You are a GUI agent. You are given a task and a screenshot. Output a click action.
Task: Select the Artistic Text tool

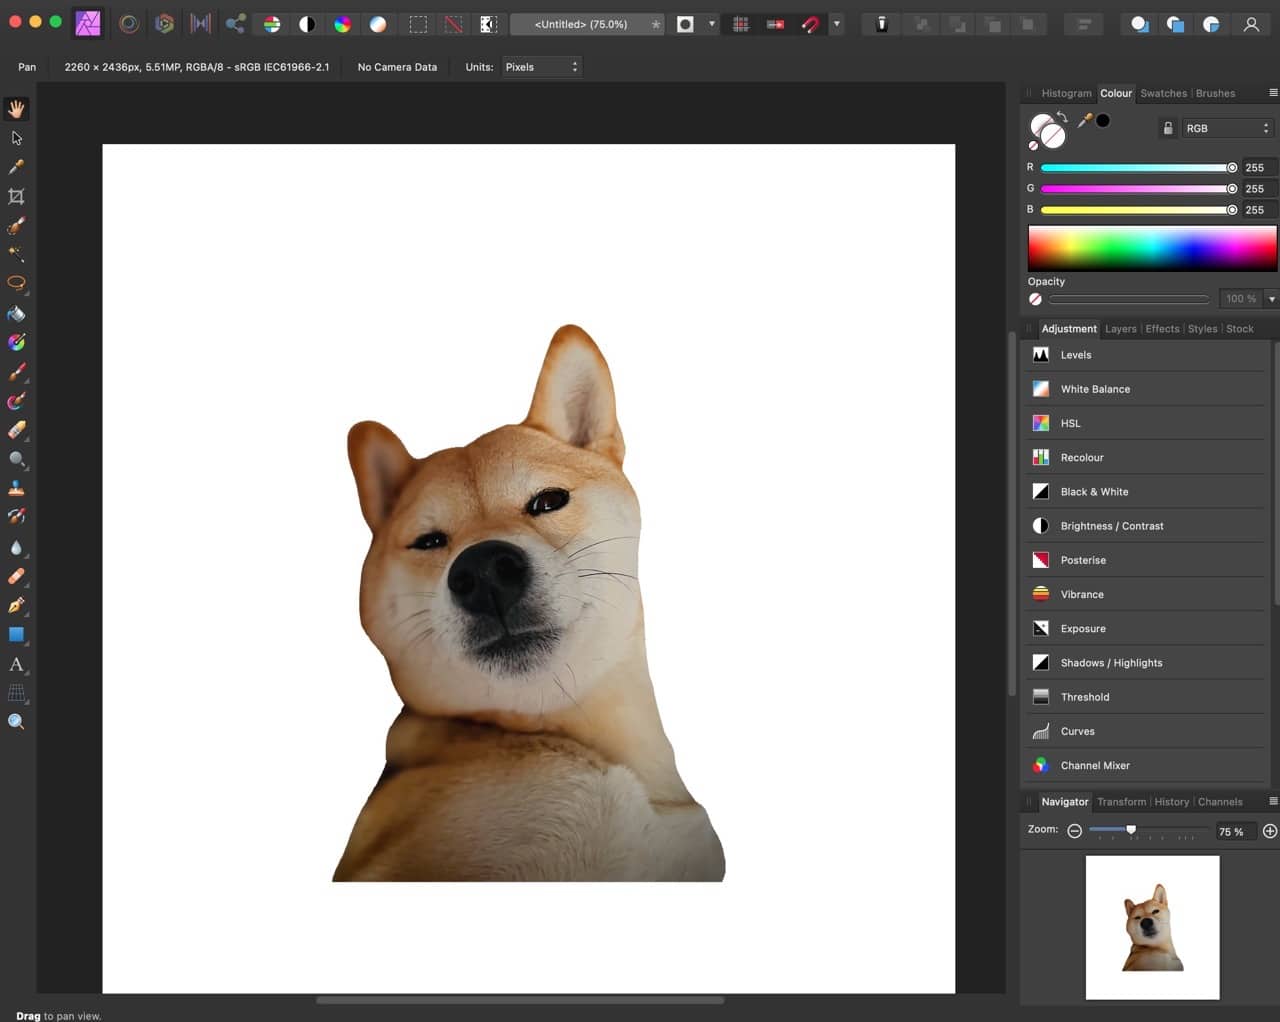pos(16,664)
